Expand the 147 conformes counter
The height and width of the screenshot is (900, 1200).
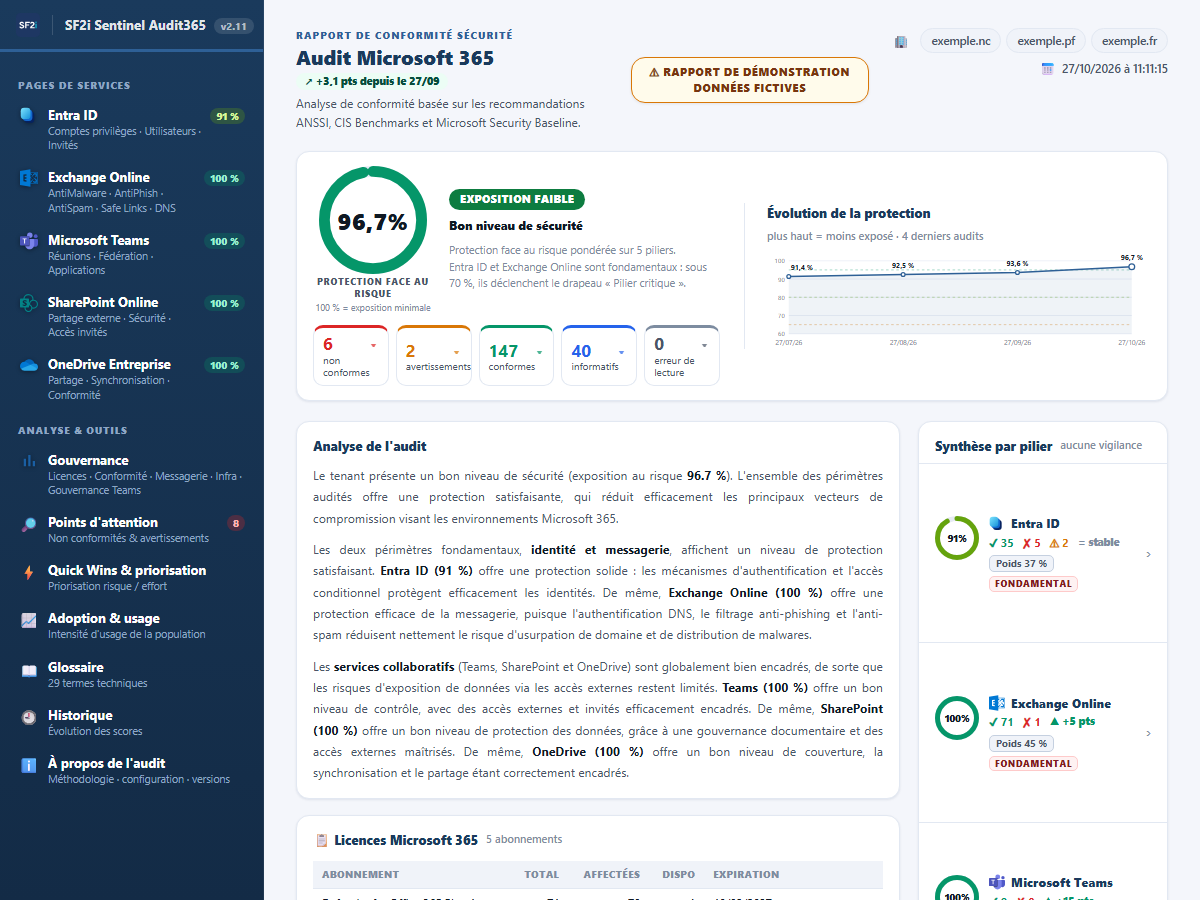pos(516,355)
